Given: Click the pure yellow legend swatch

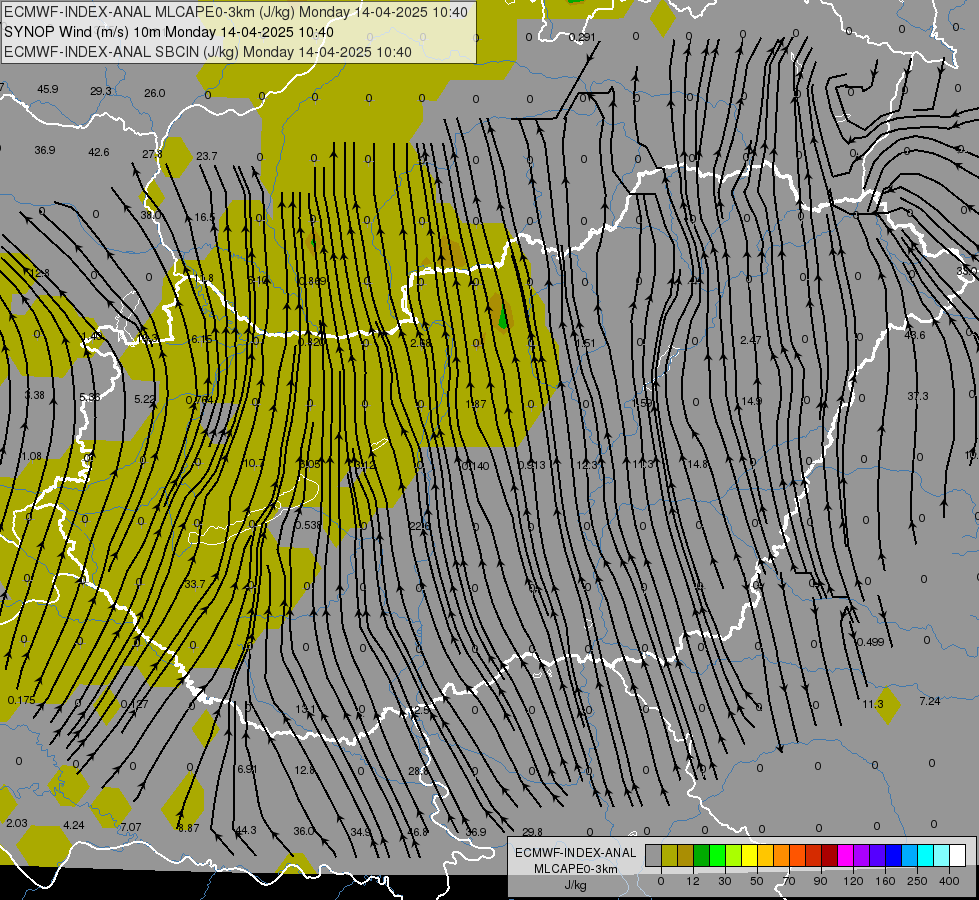Looking at the screenshot, I should tap(749, 856).
